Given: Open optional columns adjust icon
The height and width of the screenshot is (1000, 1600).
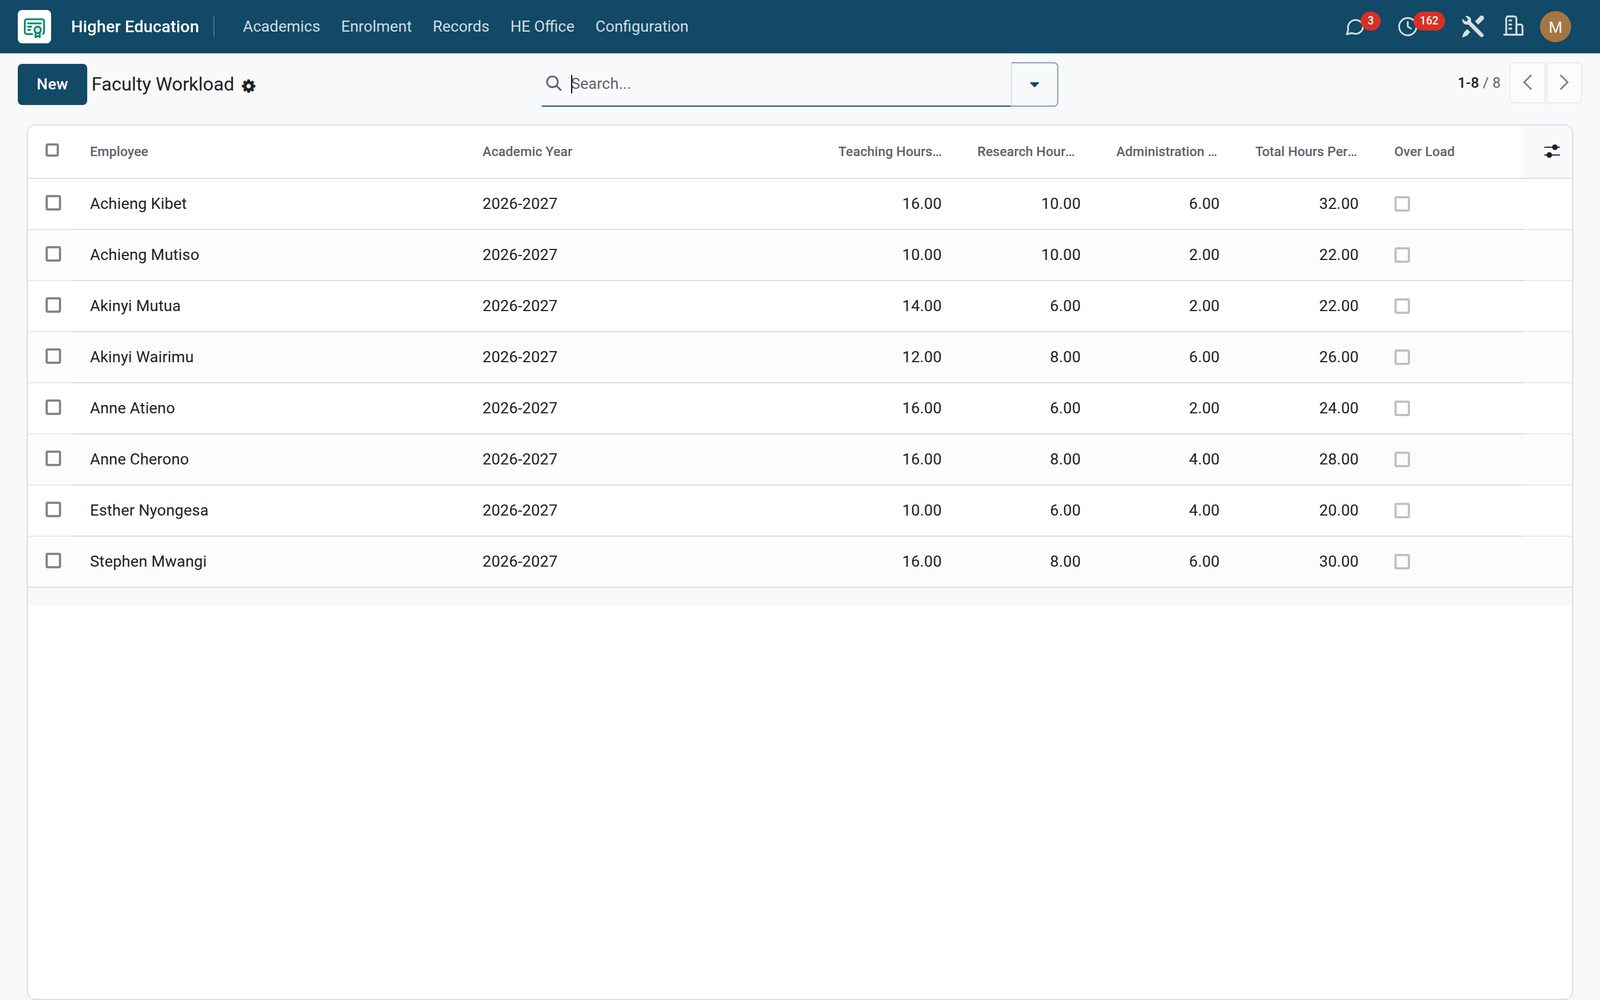Looking at the screenshot, I should pyautogui.click(x=1551, y=151).
